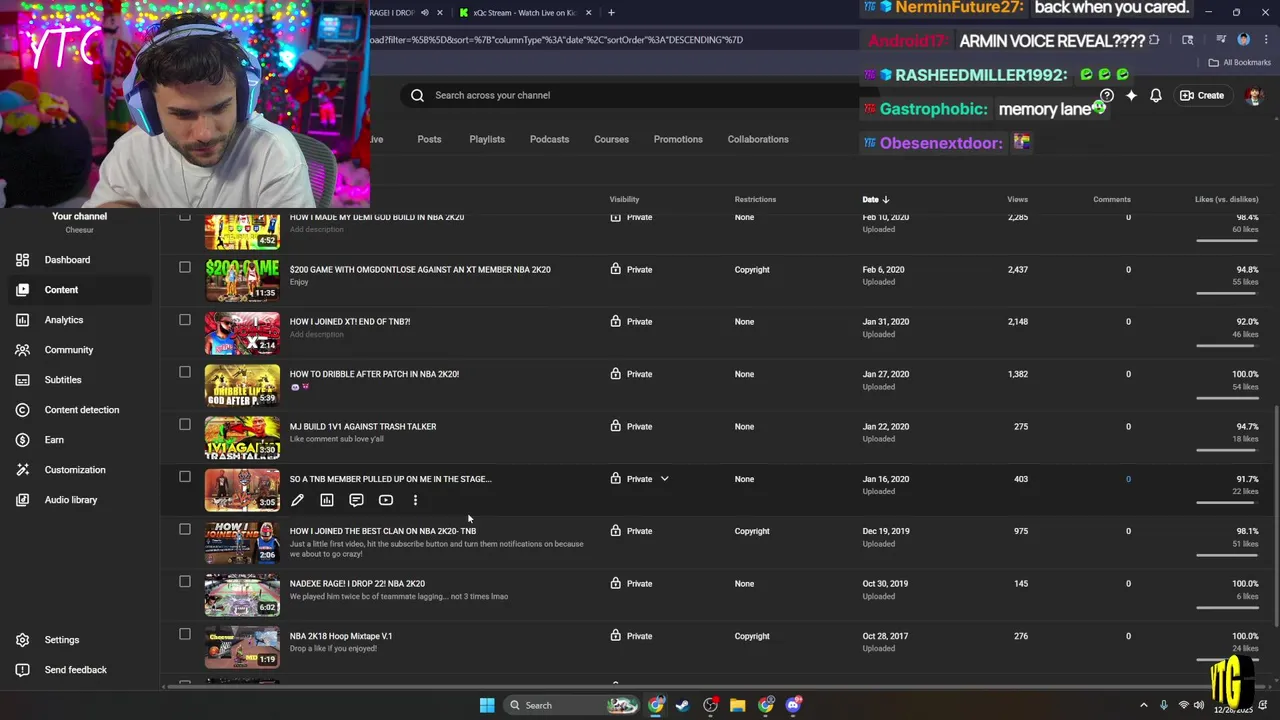
Task: Open Windows Start menu
Action: coord(487,705)
